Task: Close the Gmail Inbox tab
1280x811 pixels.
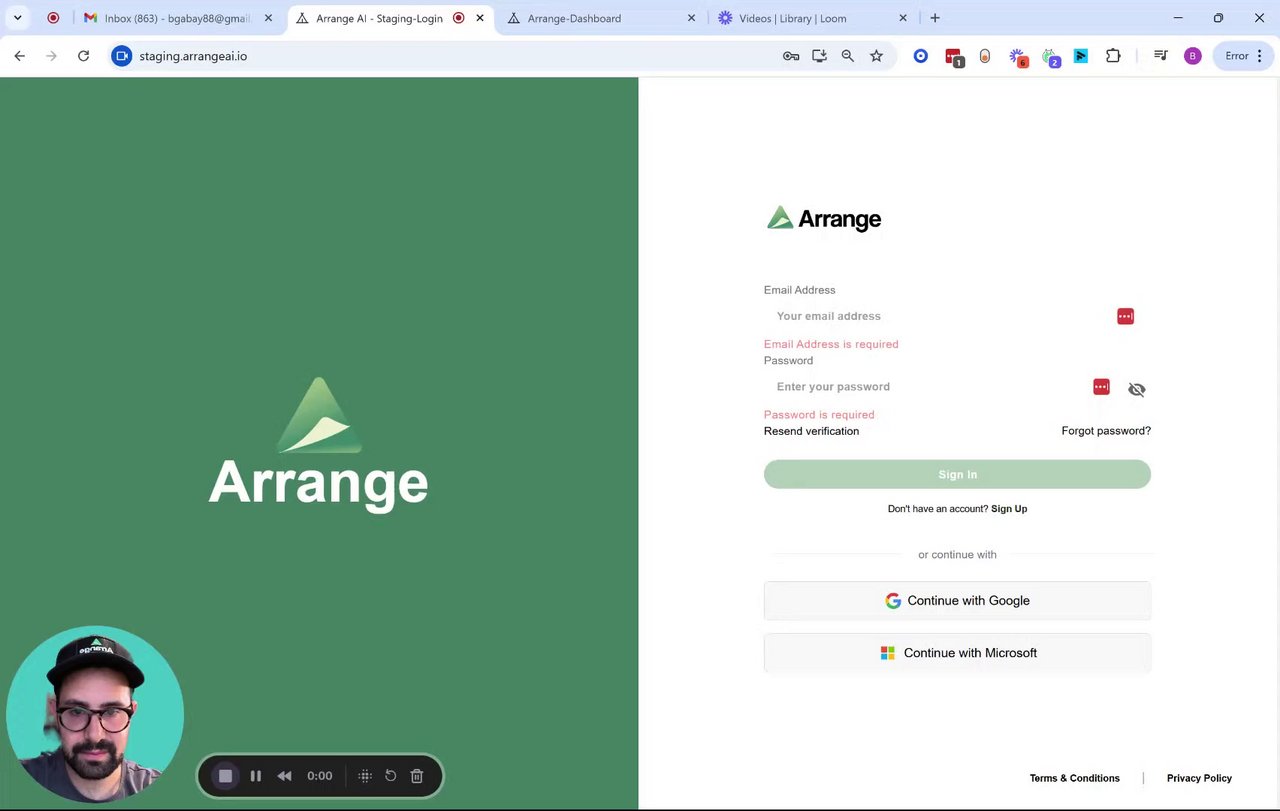Action: (268, 18)
